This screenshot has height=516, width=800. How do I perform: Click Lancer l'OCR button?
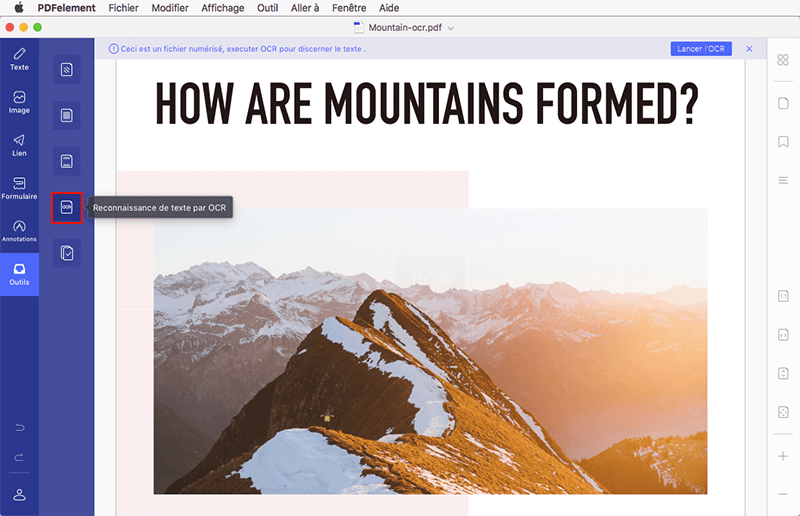coord(701,49)
